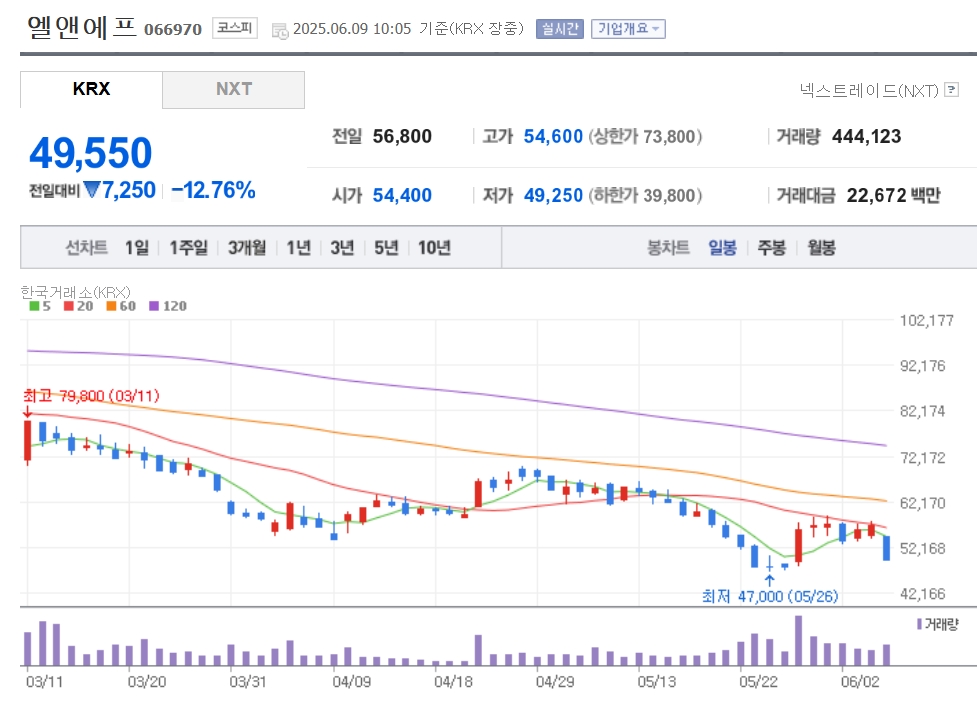
Task: Select the 월봉 monthly candle chart
Action: click(x=821, y=248)
